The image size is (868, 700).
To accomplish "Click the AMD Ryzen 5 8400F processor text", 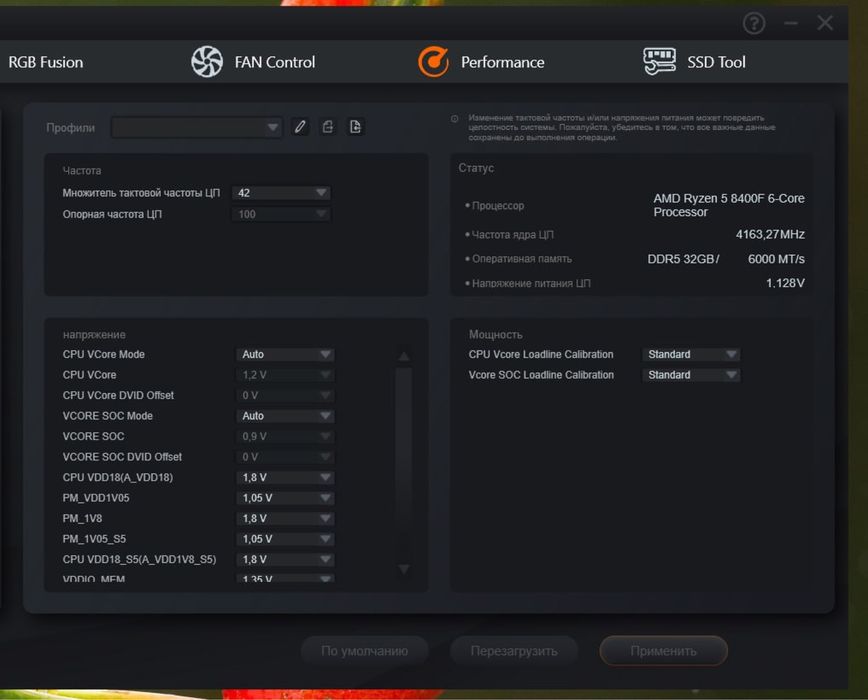I will coord(728,205).
